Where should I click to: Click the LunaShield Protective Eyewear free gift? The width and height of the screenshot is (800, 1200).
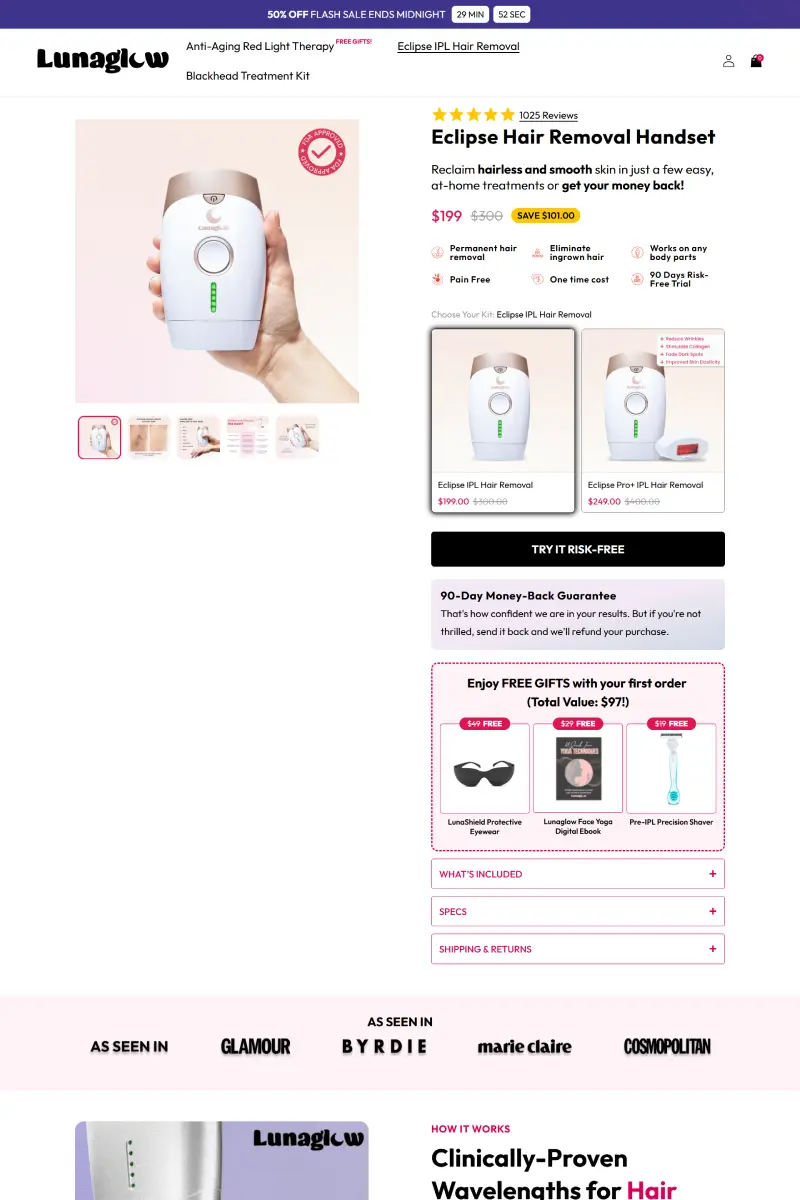[485, 780]
